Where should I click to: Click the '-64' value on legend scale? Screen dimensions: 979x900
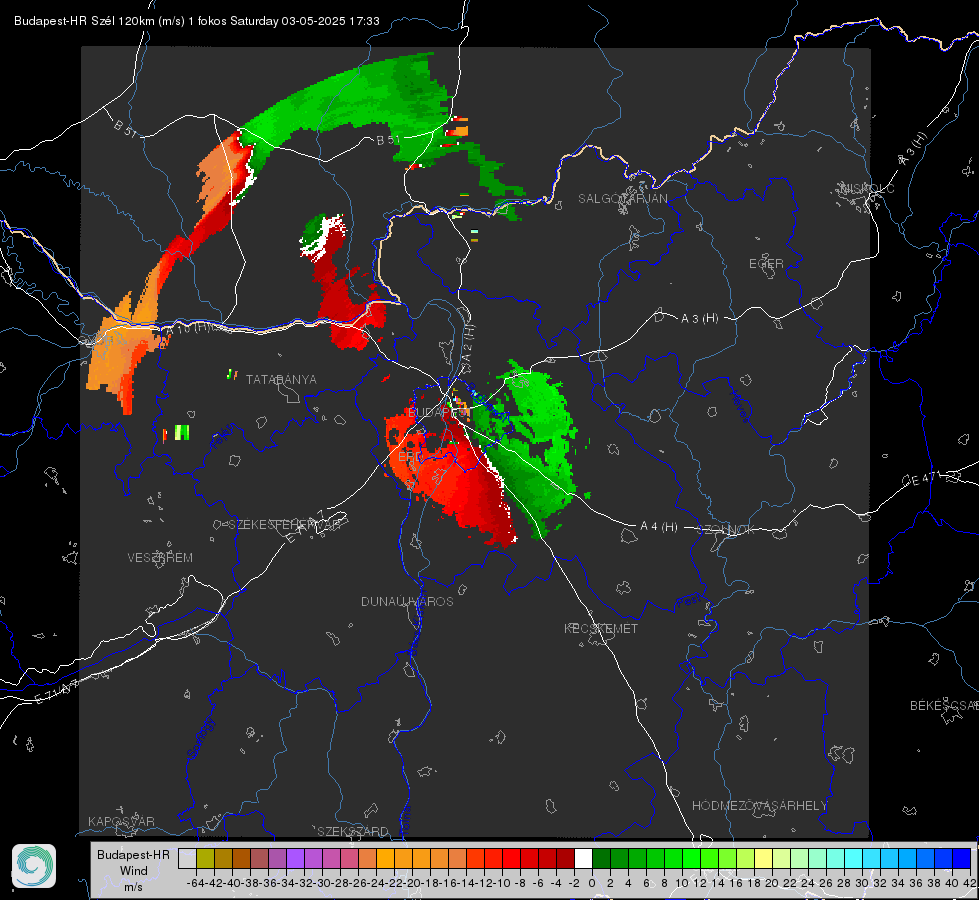(196, 883)
